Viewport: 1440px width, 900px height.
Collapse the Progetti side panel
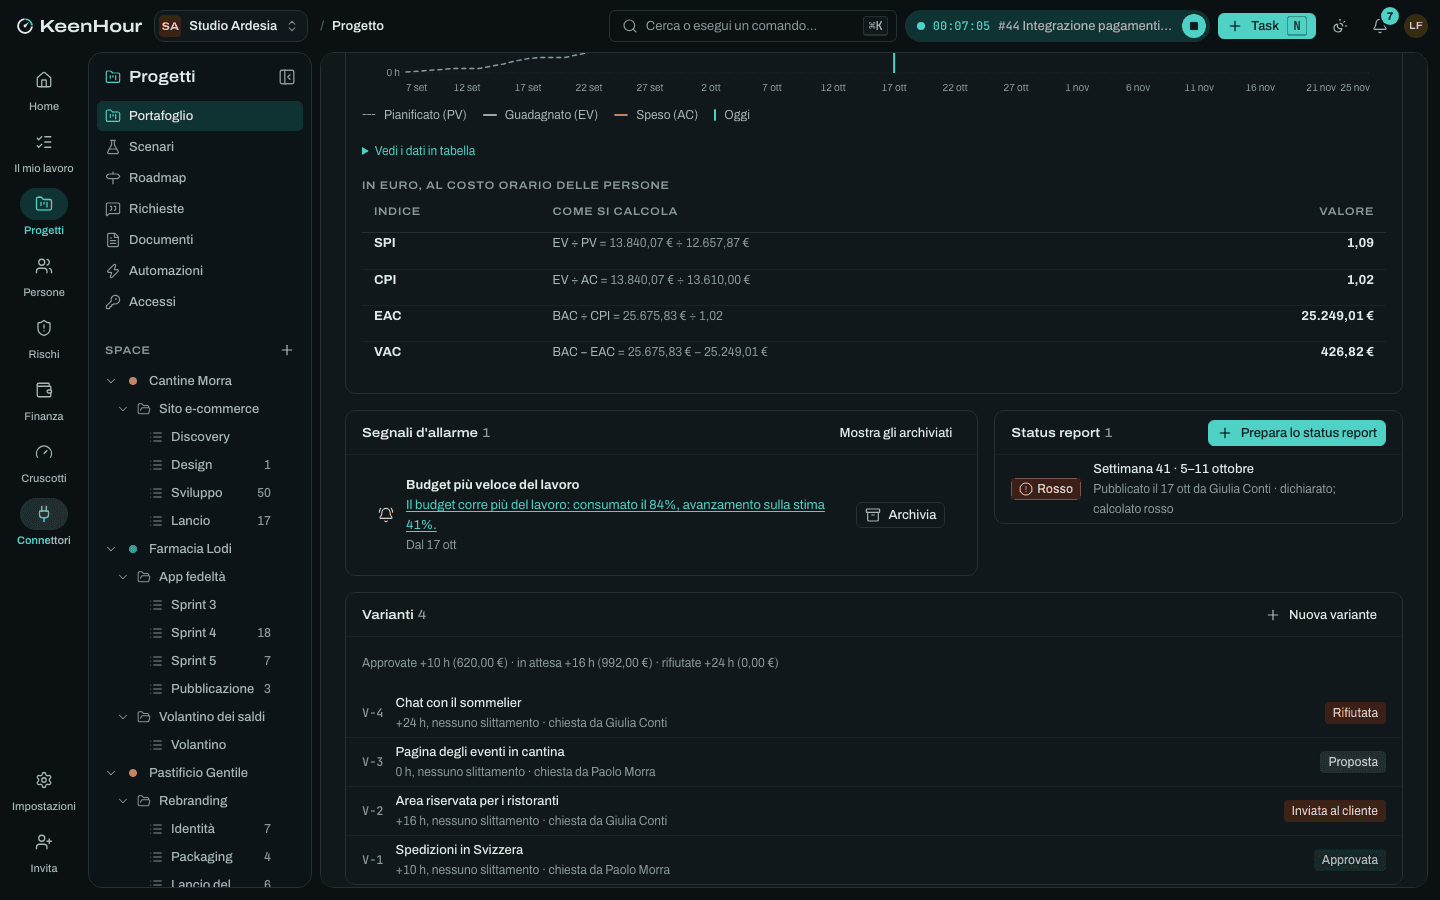click(x=287, y=77)
